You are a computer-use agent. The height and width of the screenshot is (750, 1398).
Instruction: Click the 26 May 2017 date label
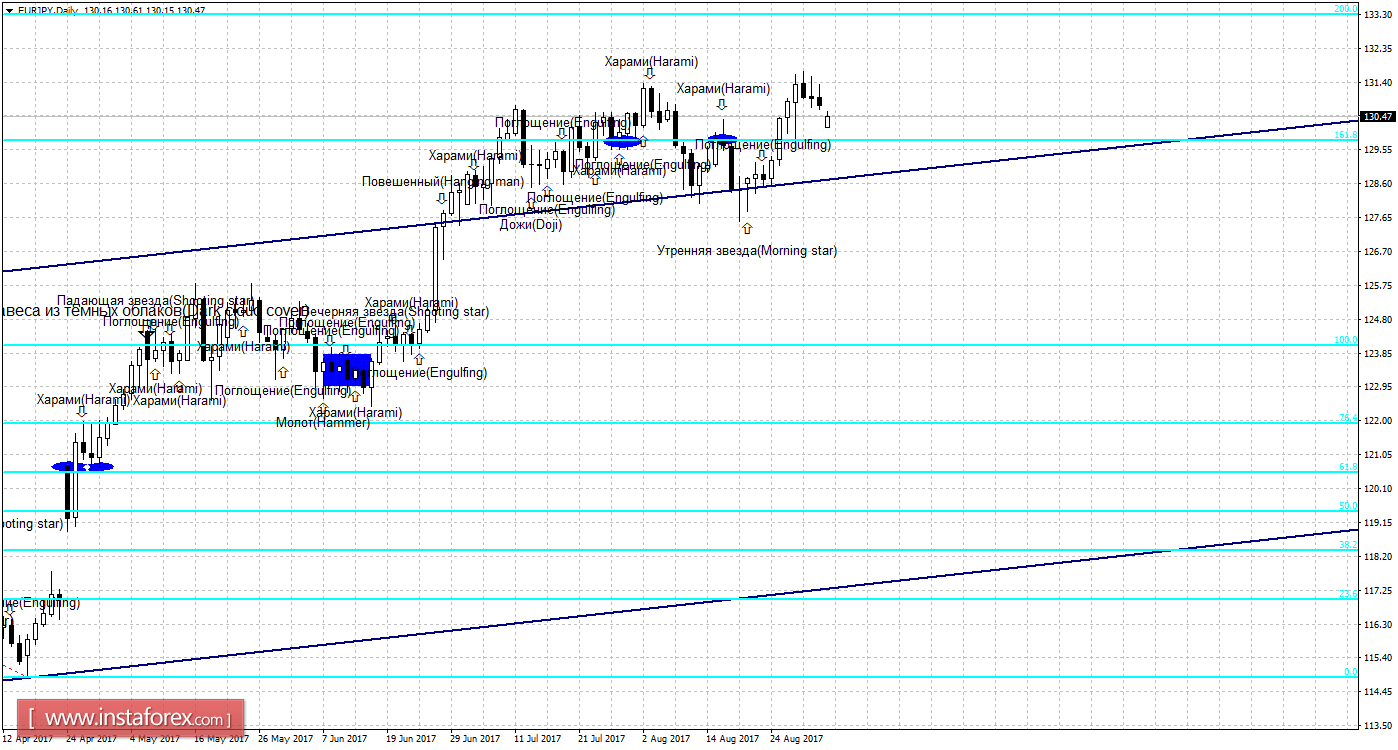[x=286, y=740]
